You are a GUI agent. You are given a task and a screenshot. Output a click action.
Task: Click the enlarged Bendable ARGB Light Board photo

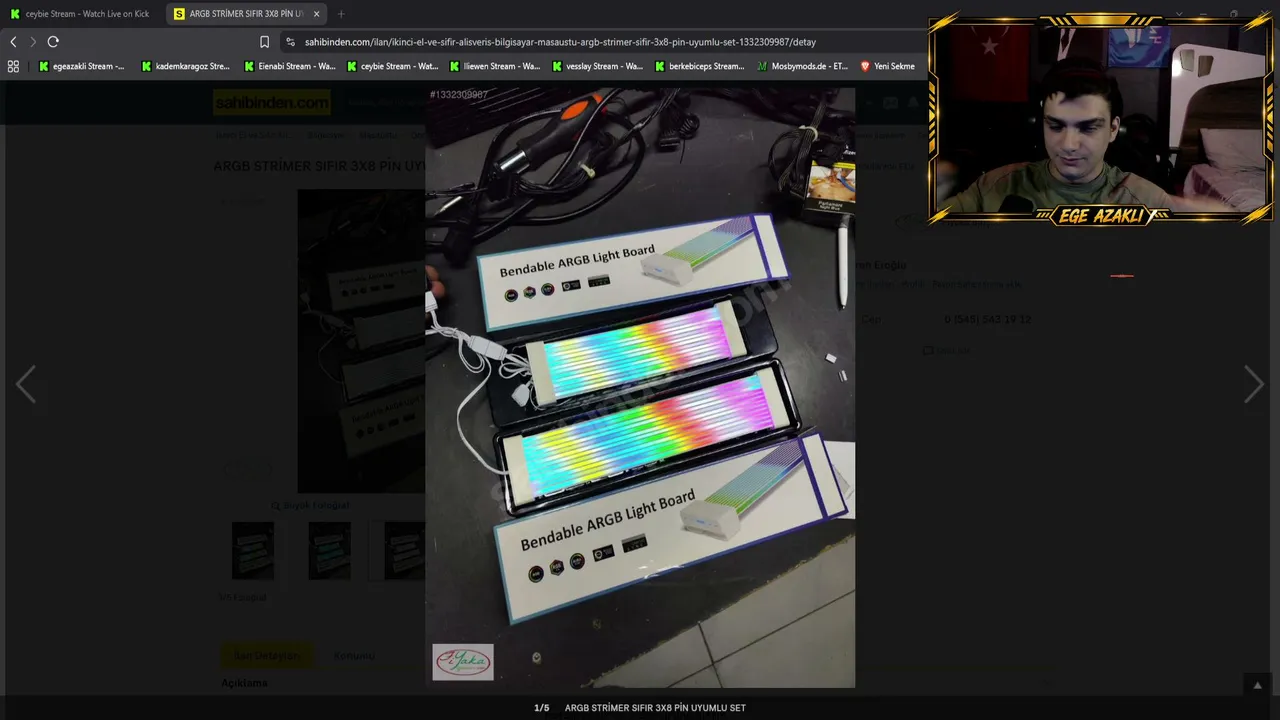pyautogui.click(x=640, y=387)
